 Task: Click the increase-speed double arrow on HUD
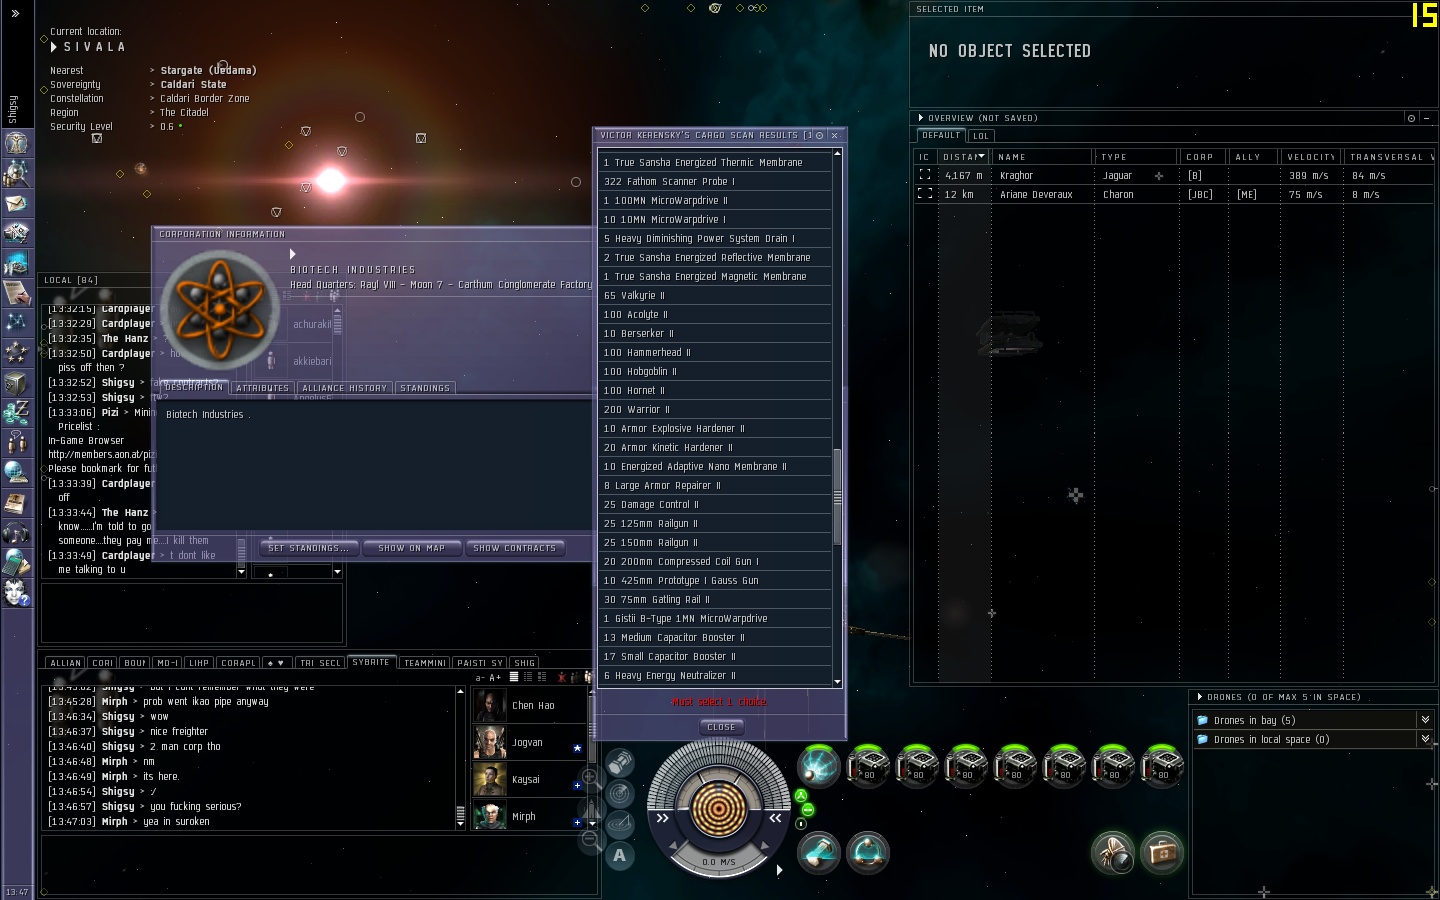click(x=775, y=818)
